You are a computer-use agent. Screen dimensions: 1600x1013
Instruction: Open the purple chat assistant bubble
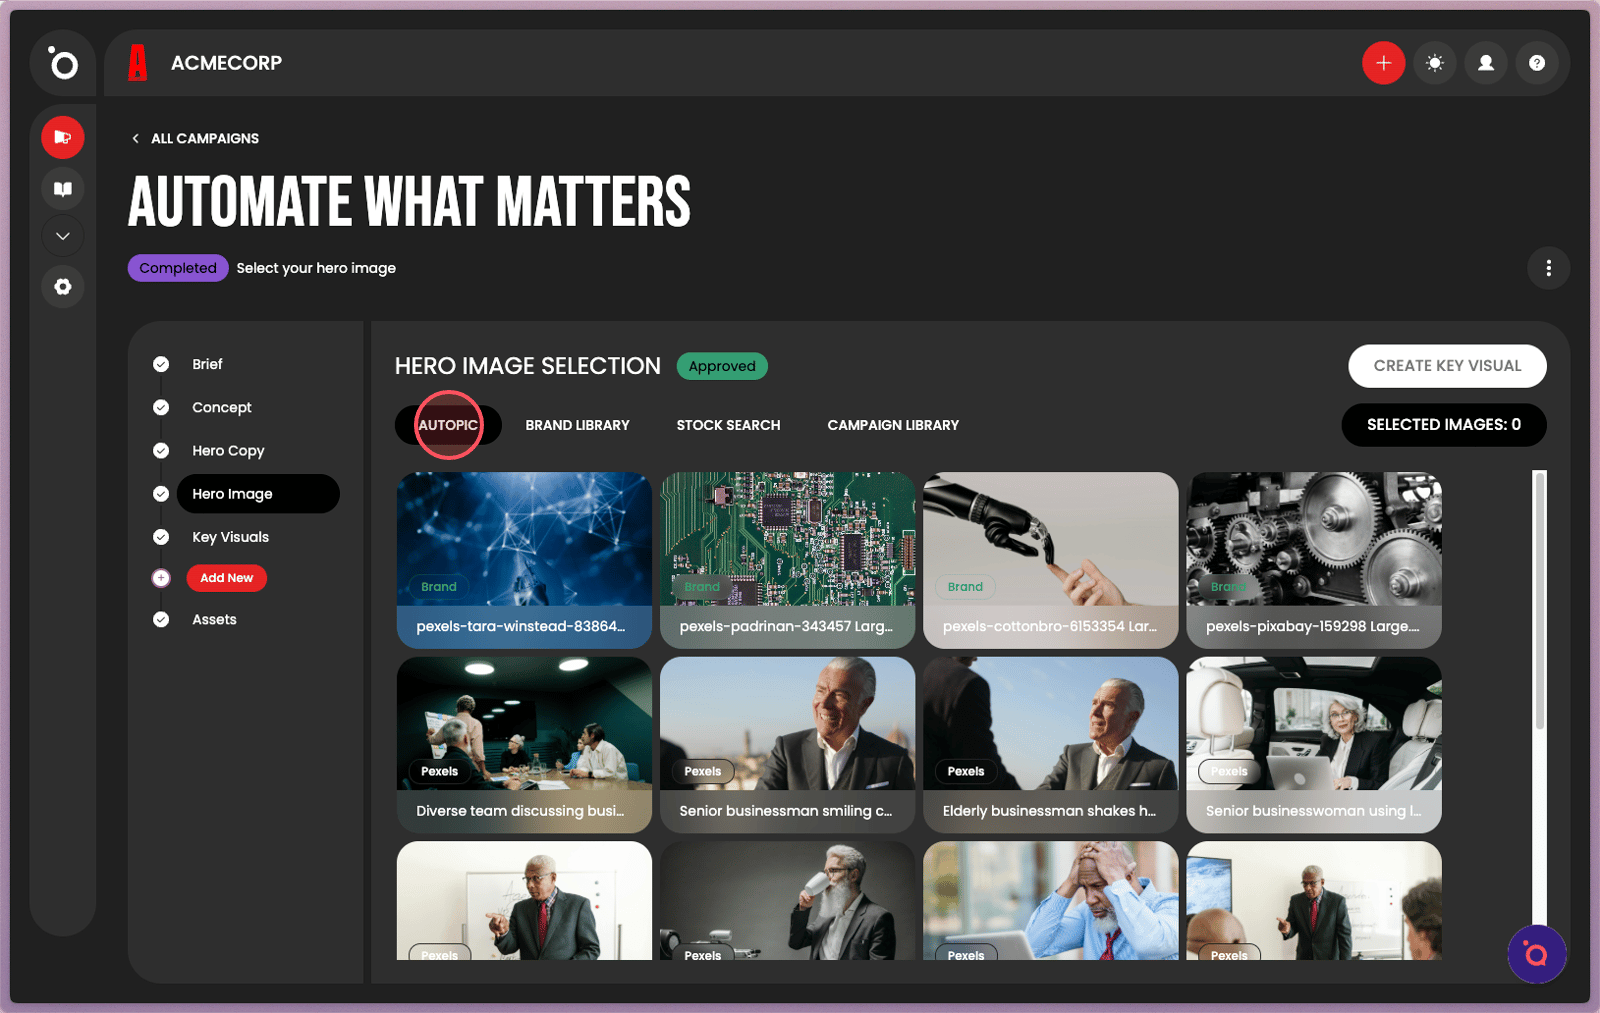pos(1536,955)
